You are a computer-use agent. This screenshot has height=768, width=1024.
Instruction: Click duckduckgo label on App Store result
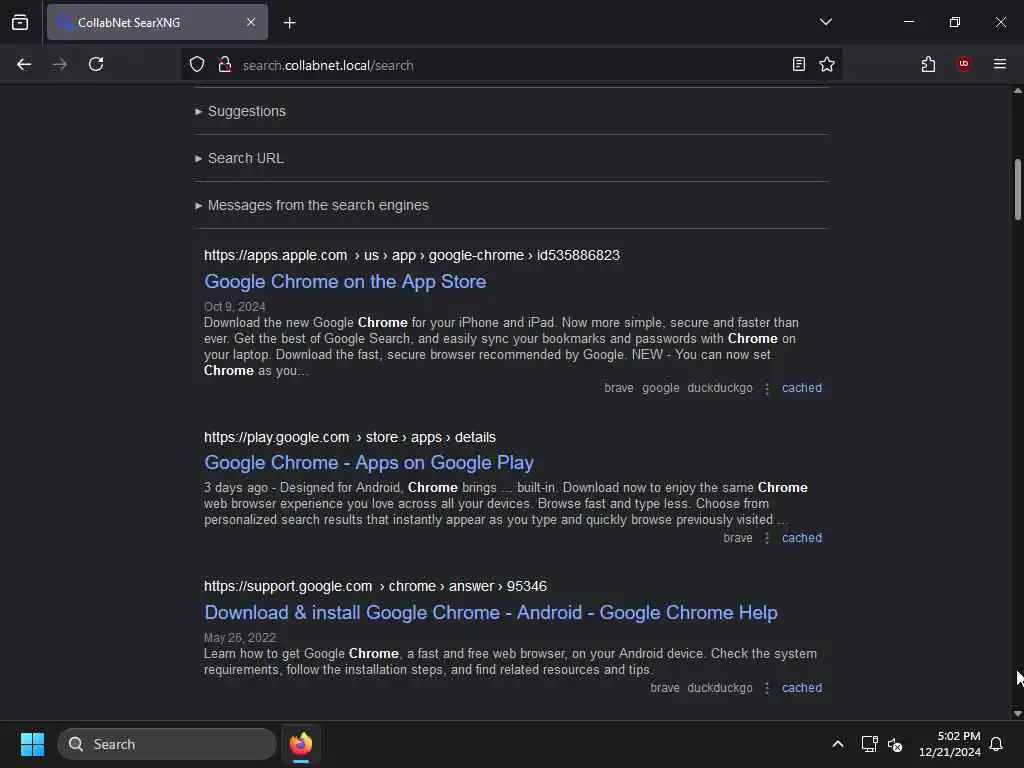click(x=720, y=388)
